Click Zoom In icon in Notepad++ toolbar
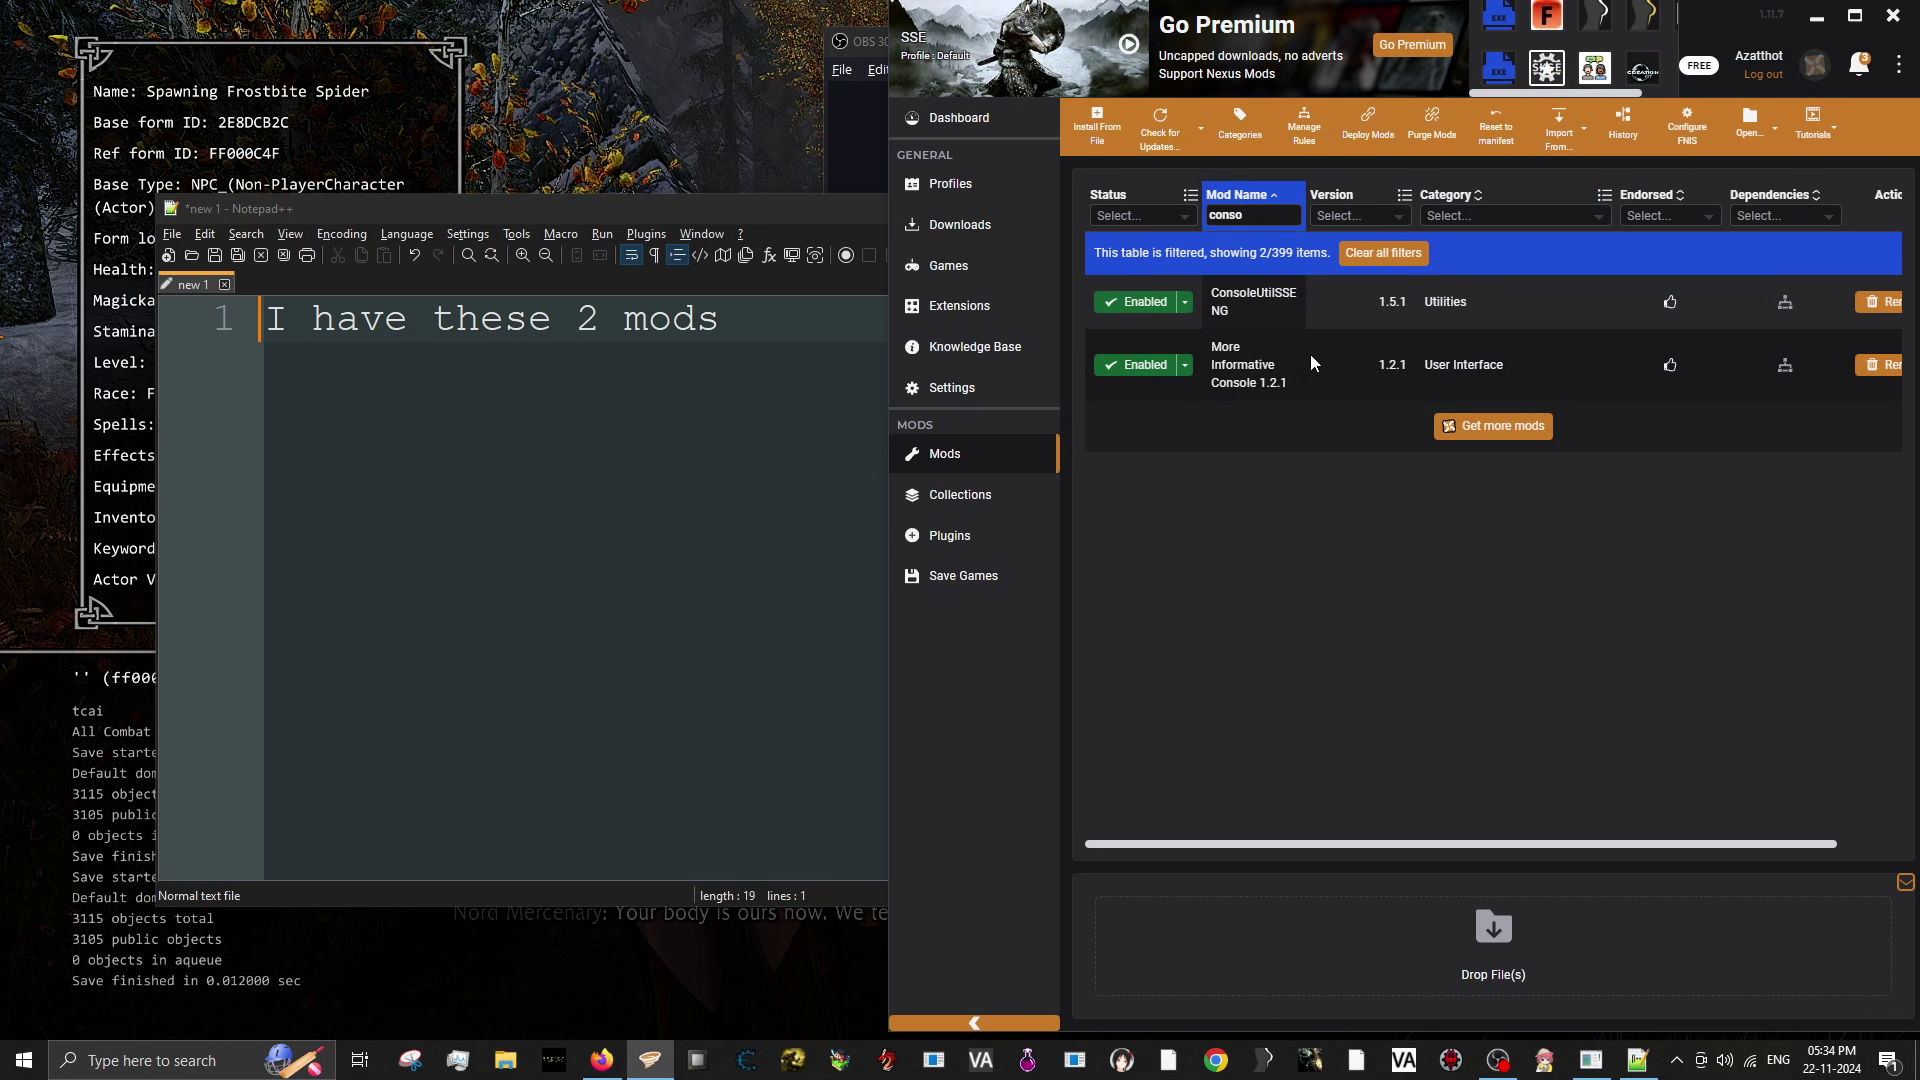The width and height of the screenshot is (1920, 1080). point(522,256)
